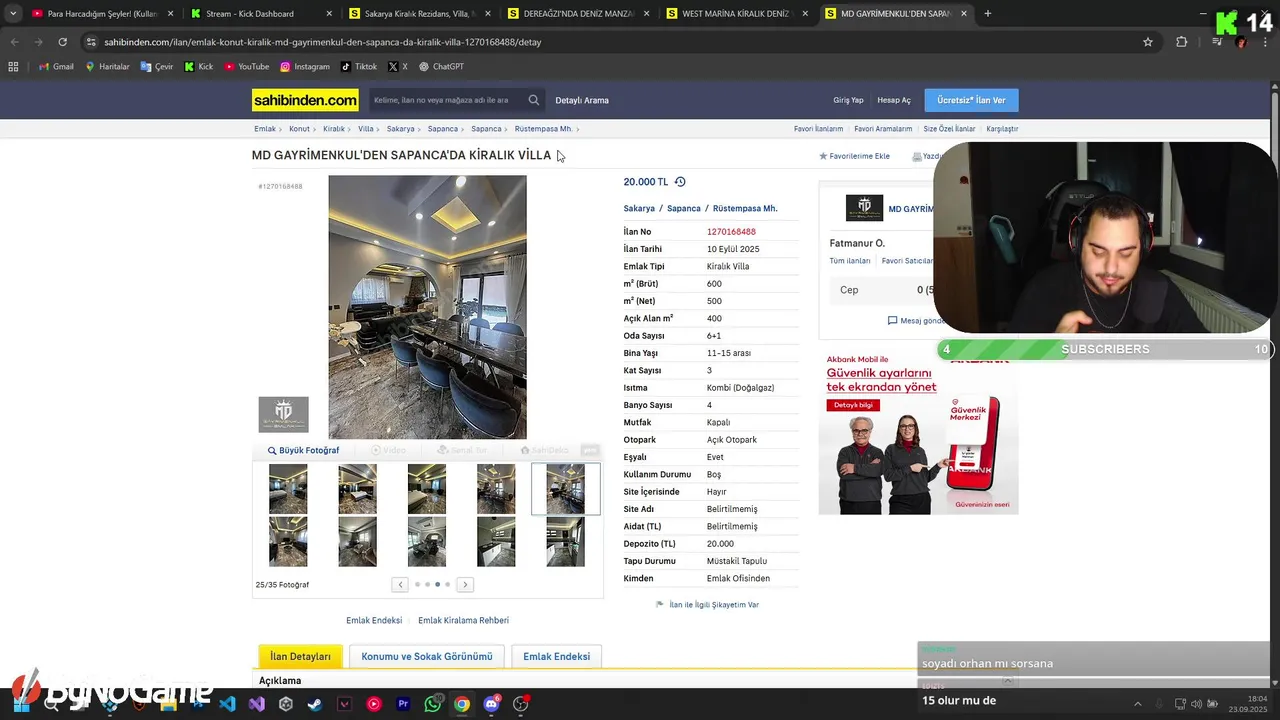Open Discord from the taskbar
1280x720 pixels.
pos(491,704)
